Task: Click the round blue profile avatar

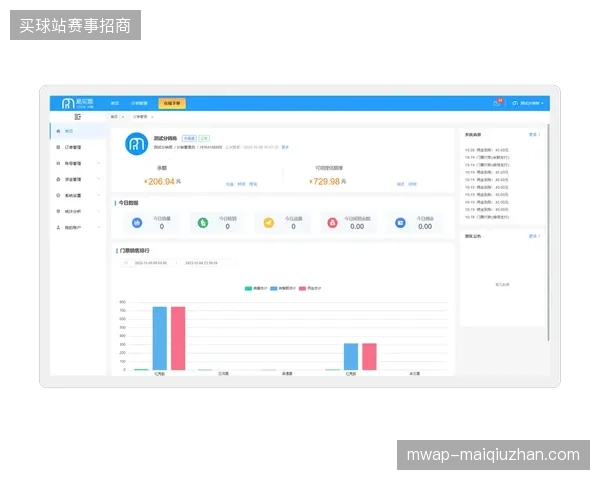Action: point(137,144)
